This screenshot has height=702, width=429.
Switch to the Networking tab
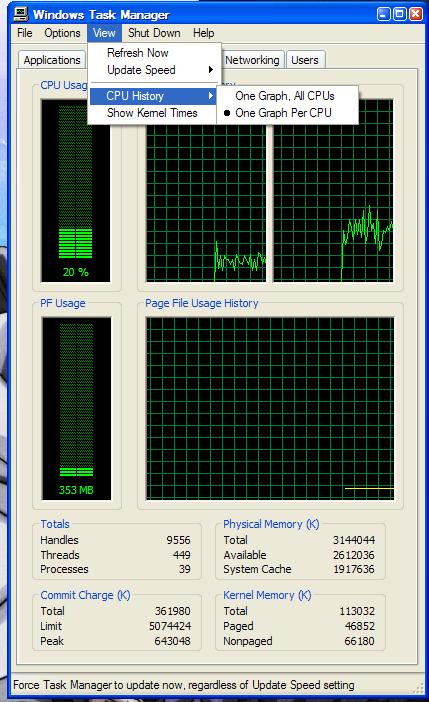click(252, 60)
